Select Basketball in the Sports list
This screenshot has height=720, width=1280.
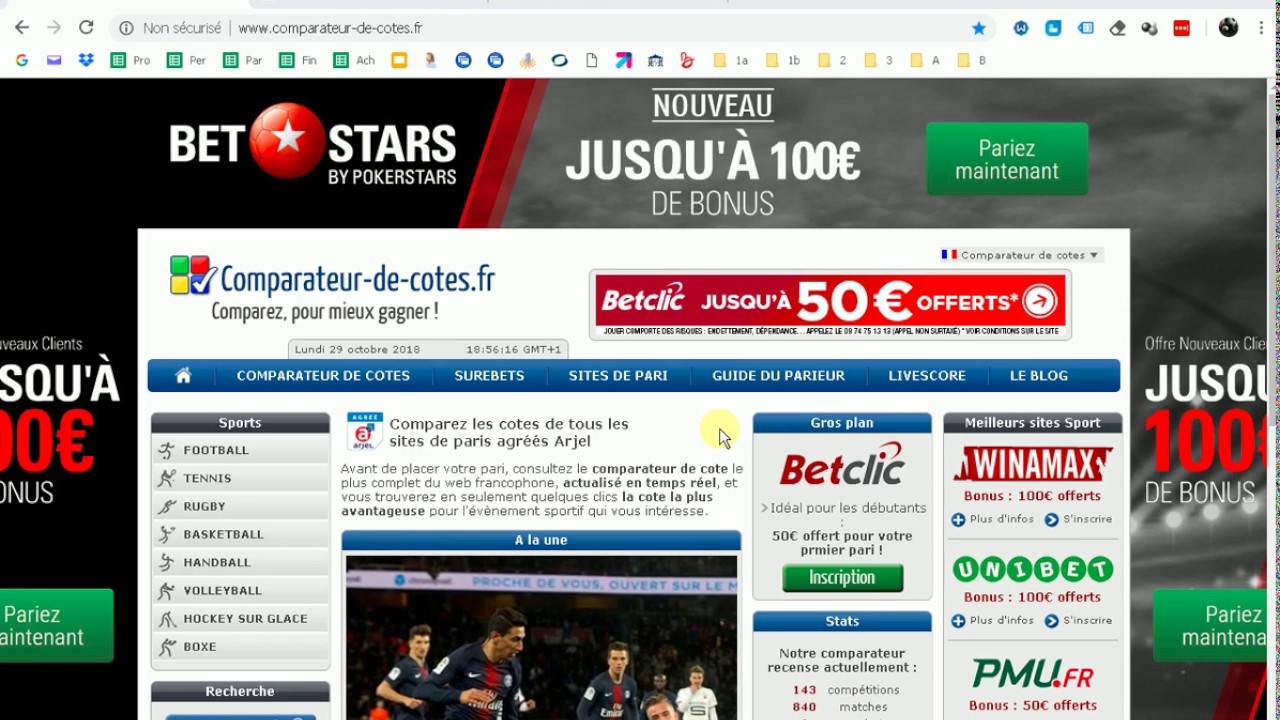[x=240, y=534]
